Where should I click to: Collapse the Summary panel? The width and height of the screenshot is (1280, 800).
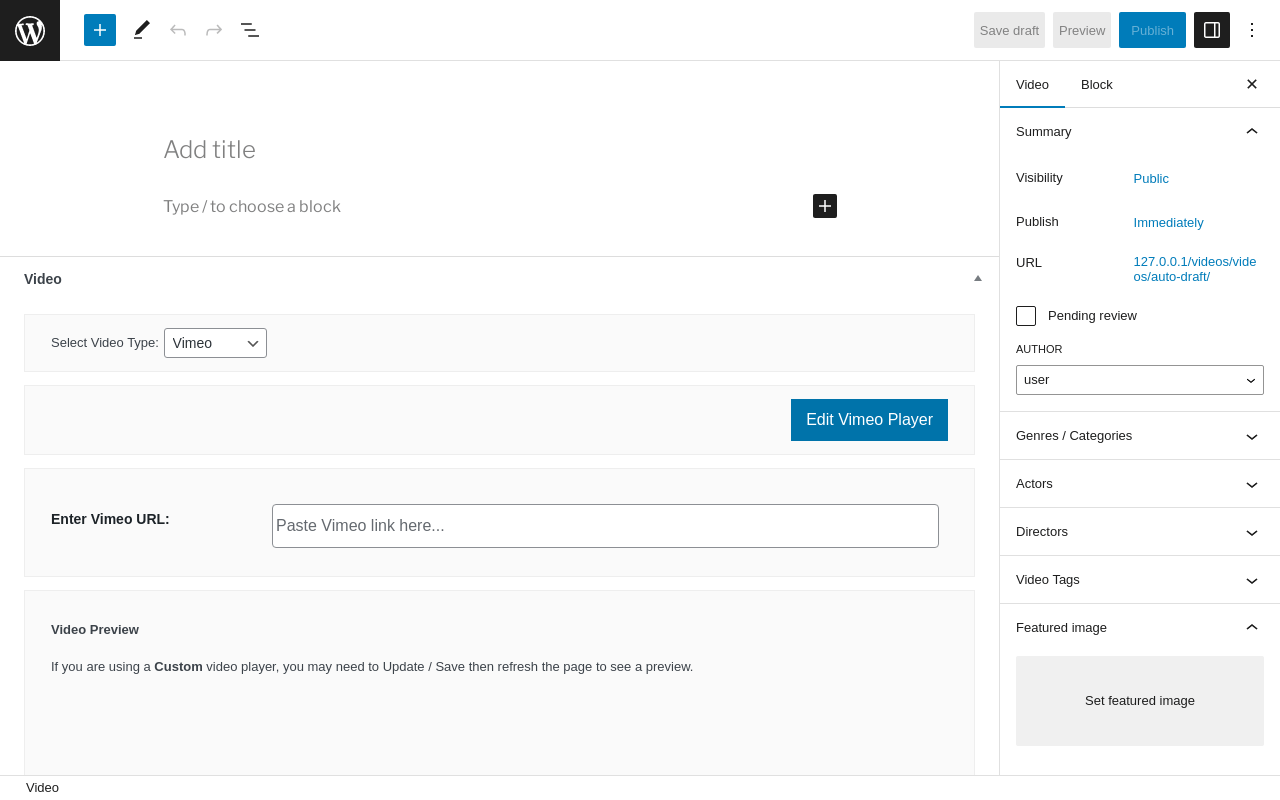[1140, 131]
